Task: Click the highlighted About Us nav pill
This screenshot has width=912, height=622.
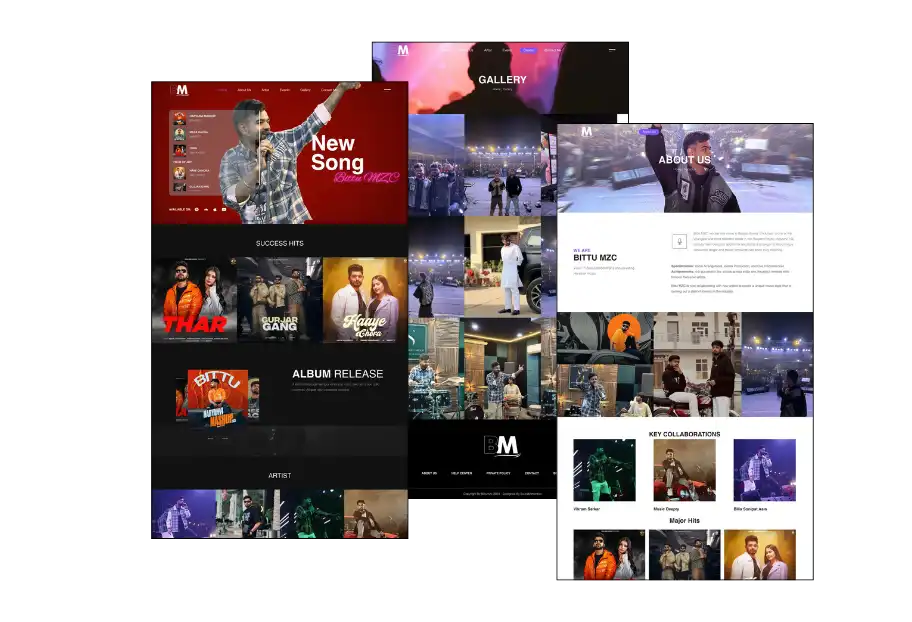Action: point(650,131)
